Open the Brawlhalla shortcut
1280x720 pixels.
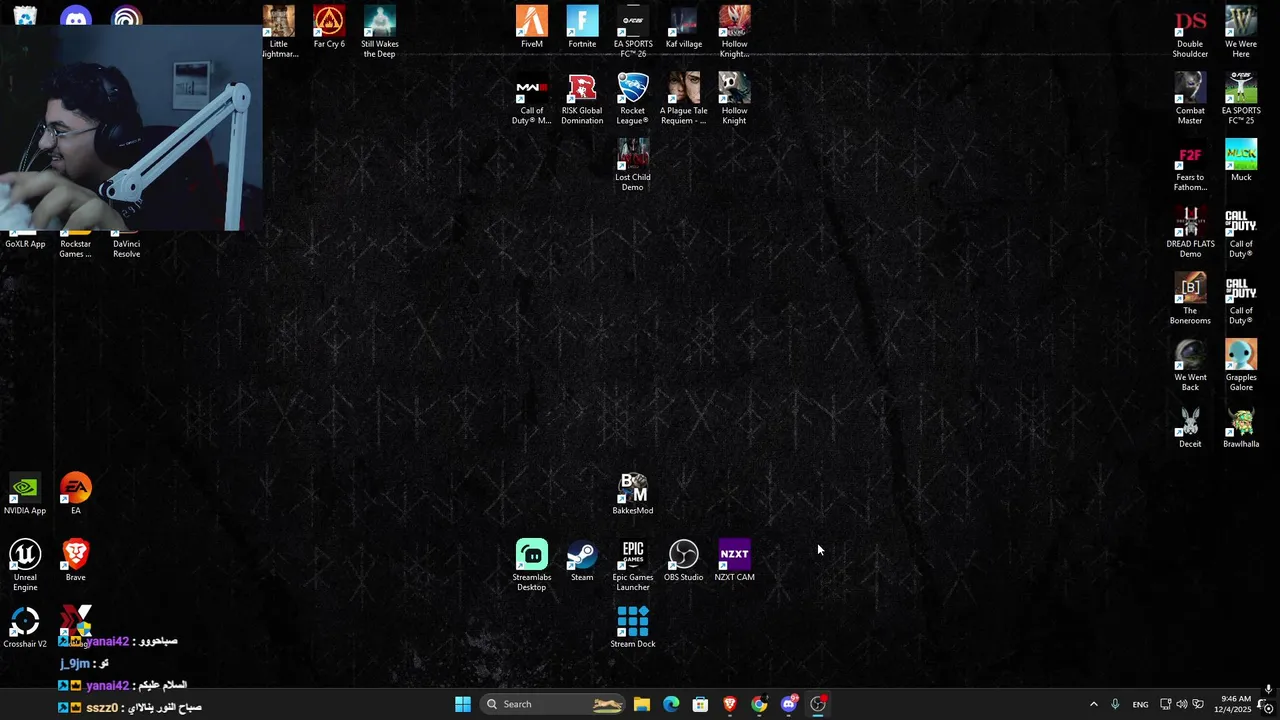[x=1241, y=428]
